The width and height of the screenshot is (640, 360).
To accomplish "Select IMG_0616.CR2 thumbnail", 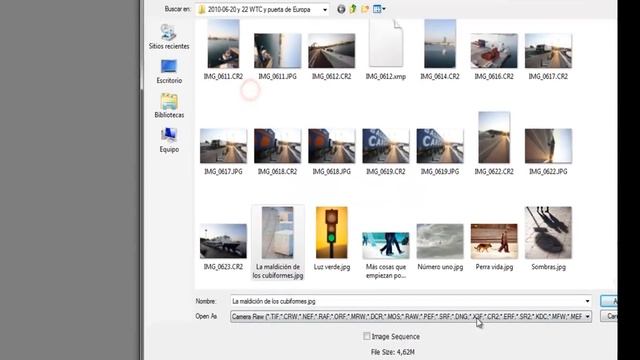I will point(494,51).
